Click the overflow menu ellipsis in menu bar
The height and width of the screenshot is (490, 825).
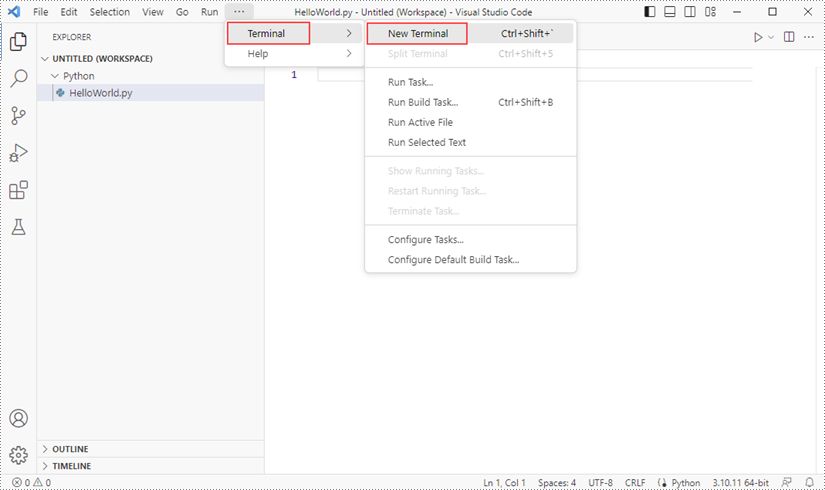coord(239,12)
